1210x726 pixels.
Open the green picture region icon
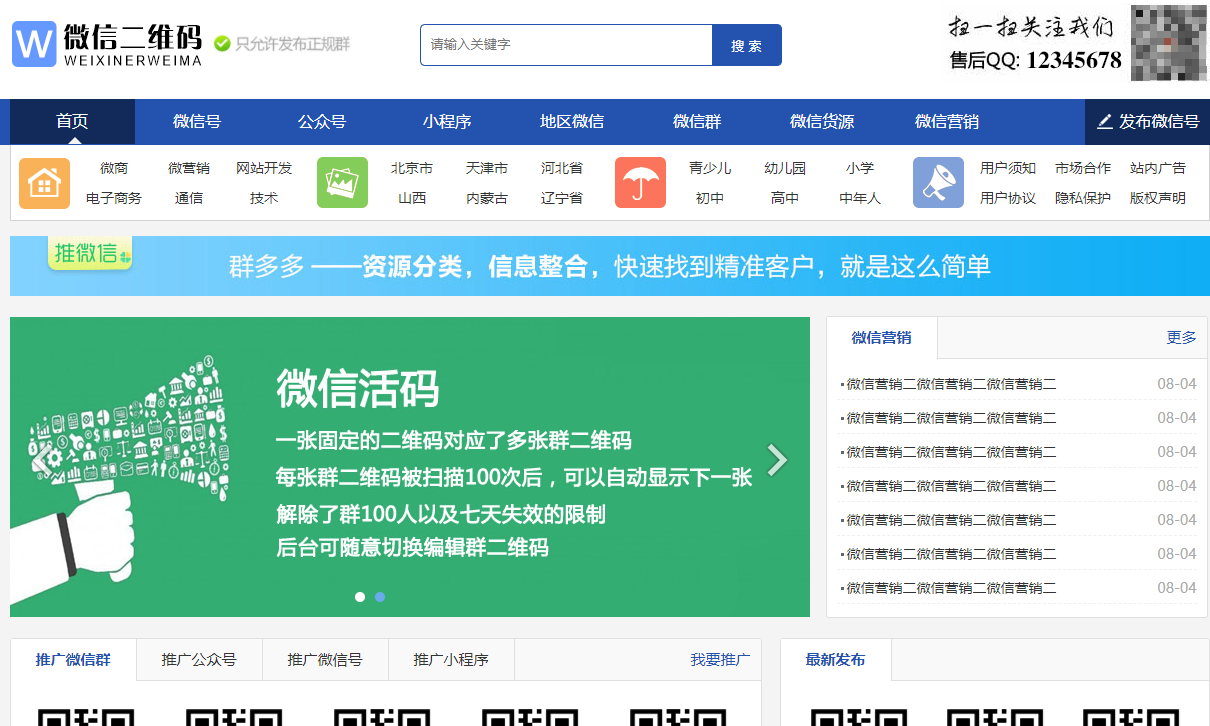[x=342, y=183]
